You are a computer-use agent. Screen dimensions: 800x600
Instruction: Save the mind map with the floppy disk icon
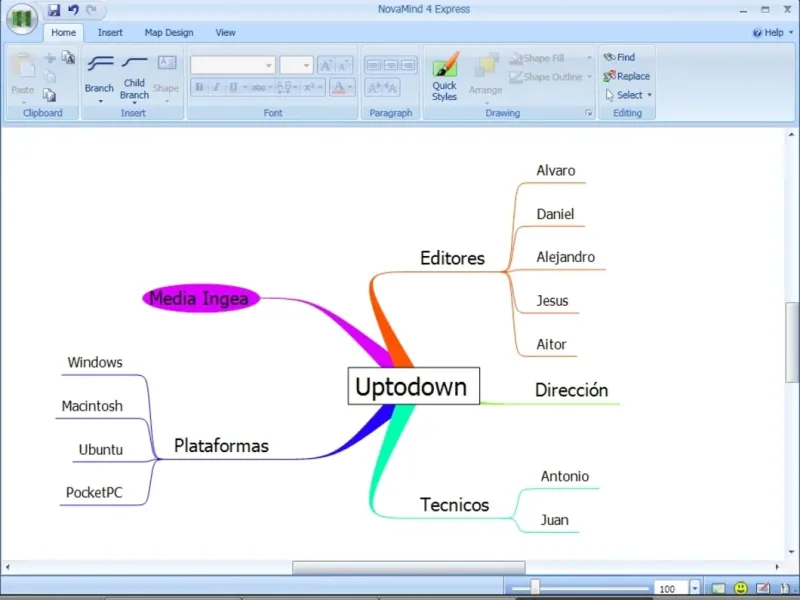pos(54,10)
